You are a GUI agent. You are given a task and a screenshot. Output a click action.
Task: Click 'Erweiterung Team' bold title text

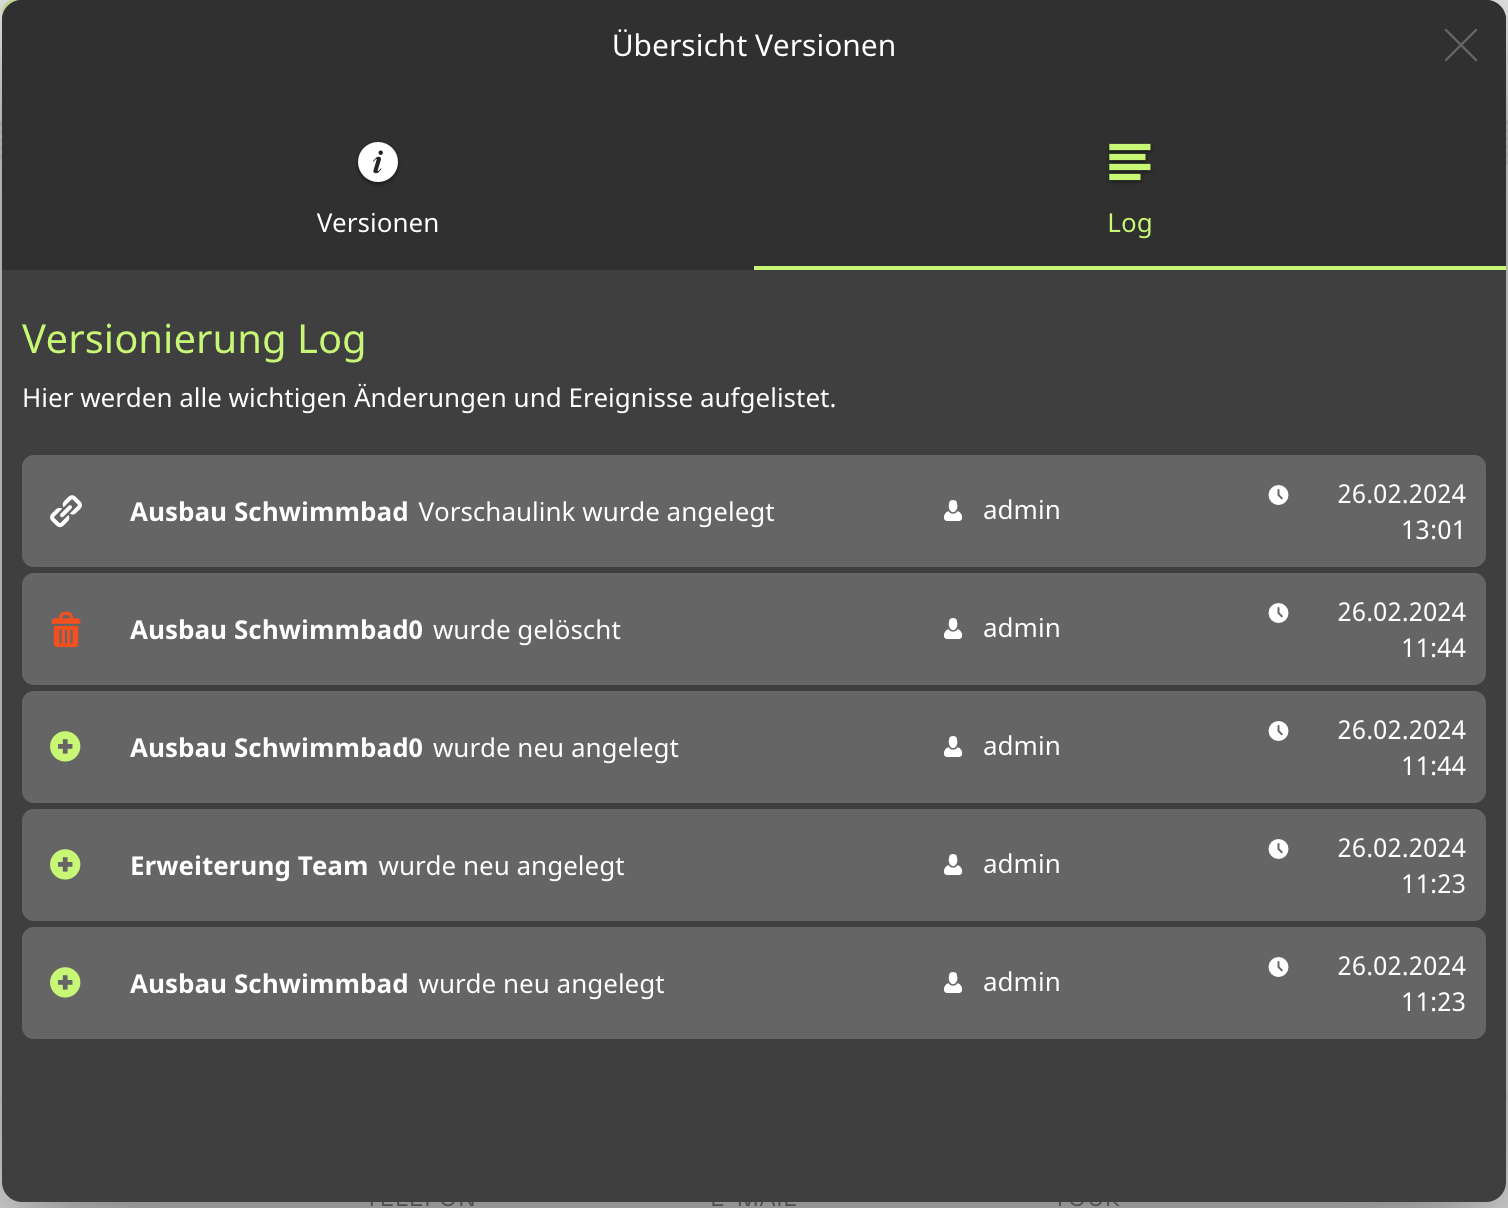pos(249,866)
